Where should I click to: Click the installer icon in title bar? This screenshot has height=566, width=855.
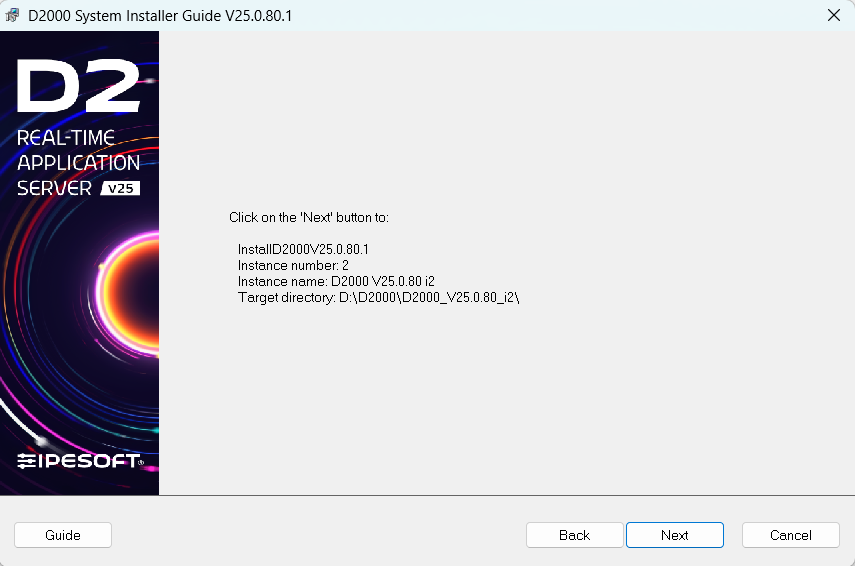tap(13, 16)
